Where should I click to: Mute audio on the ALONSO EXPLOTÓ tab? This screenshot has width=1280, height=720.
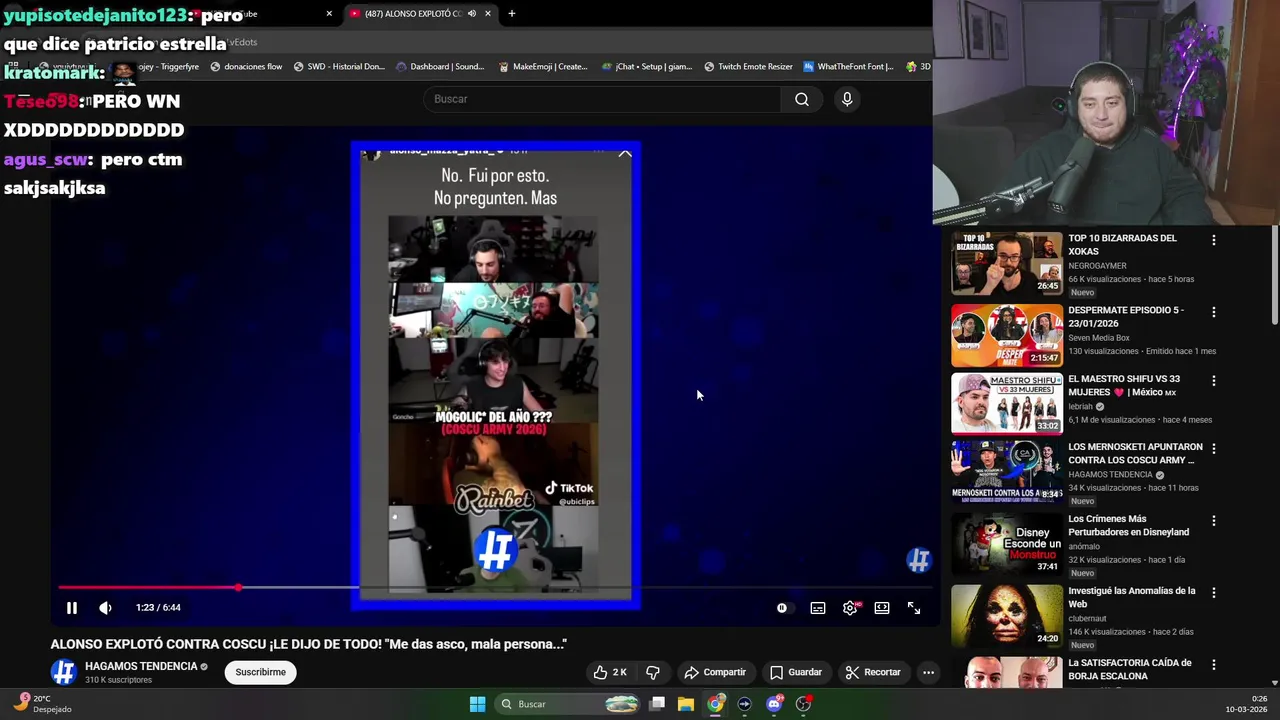(472, 14)
